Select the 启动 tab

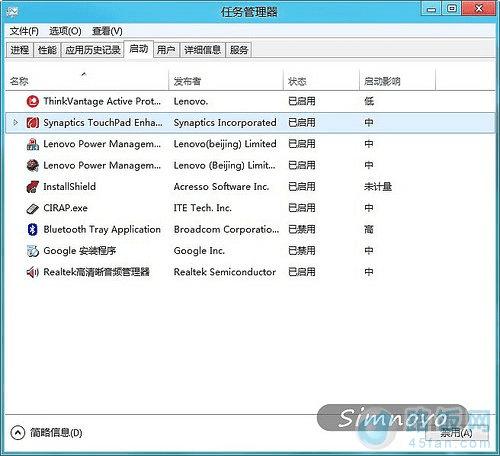pyautogui.click(x=139, y=49)
